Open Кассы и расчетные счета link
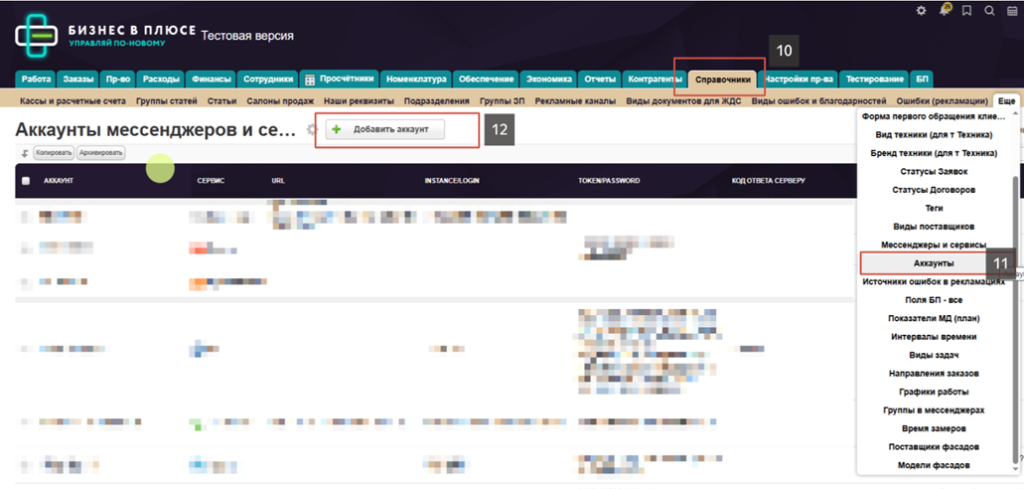The image size is (1024, 489). [x=73, y=102]
